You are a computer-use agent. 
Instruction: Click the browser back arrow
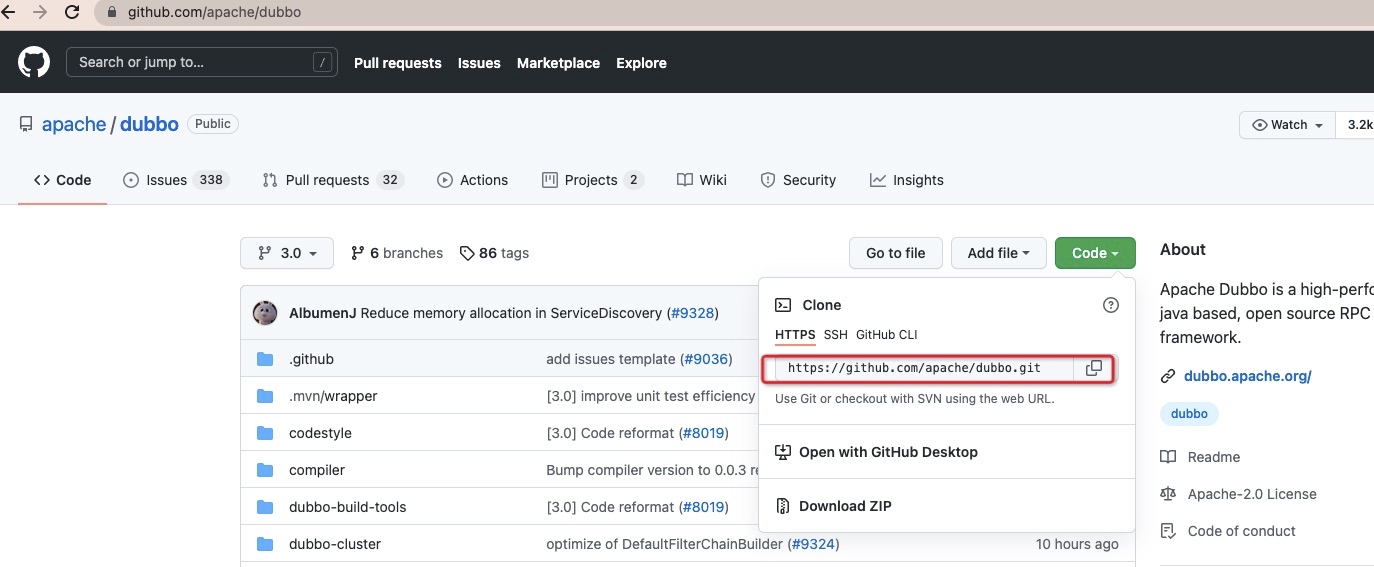click(x=9, y=13)
